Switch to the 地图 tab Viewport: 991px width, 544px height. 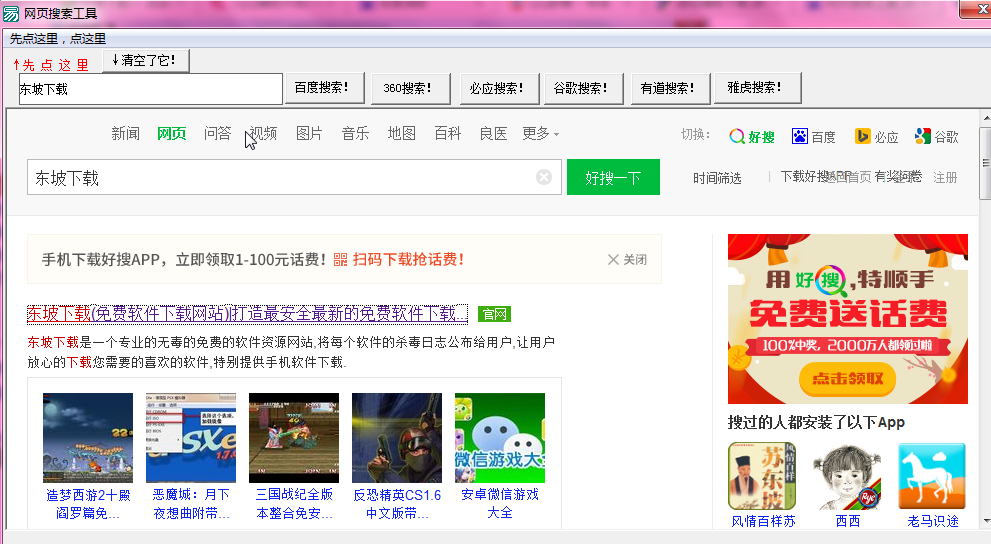coord(401,133)
